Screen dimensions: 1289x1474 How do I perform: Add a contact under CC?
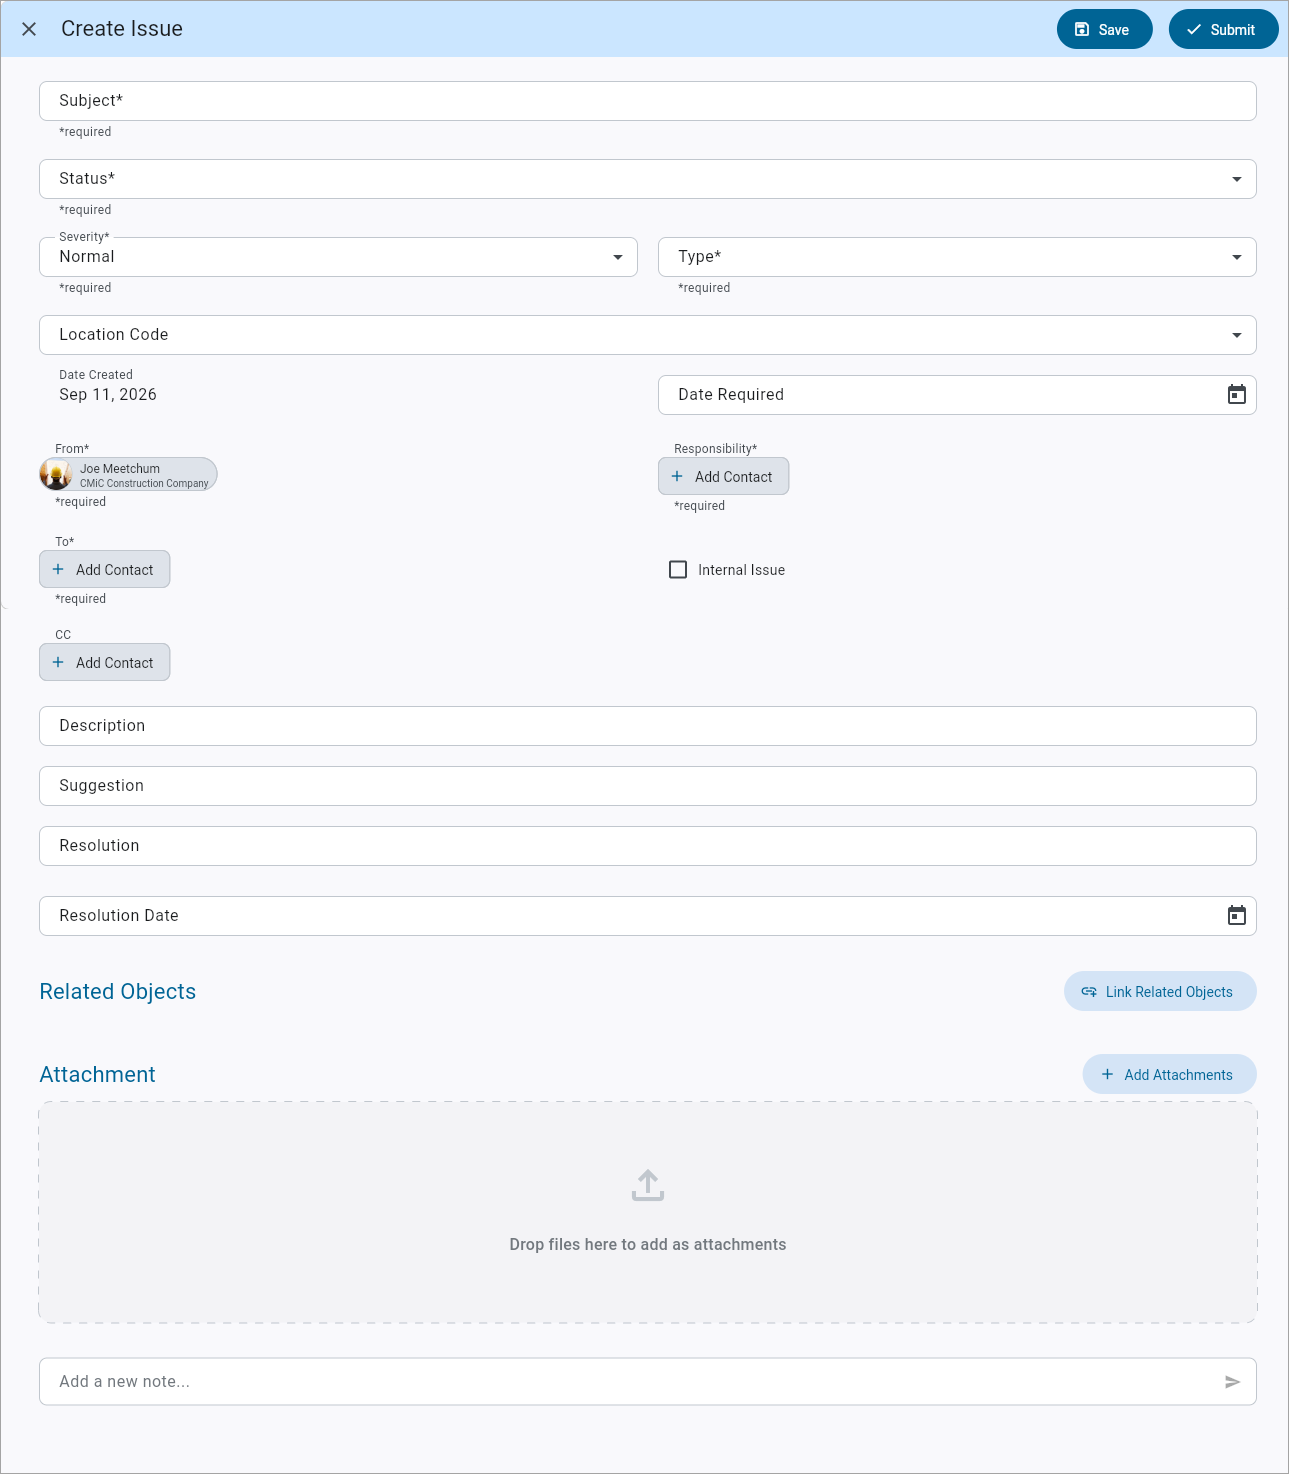click(x=105, y=662)
